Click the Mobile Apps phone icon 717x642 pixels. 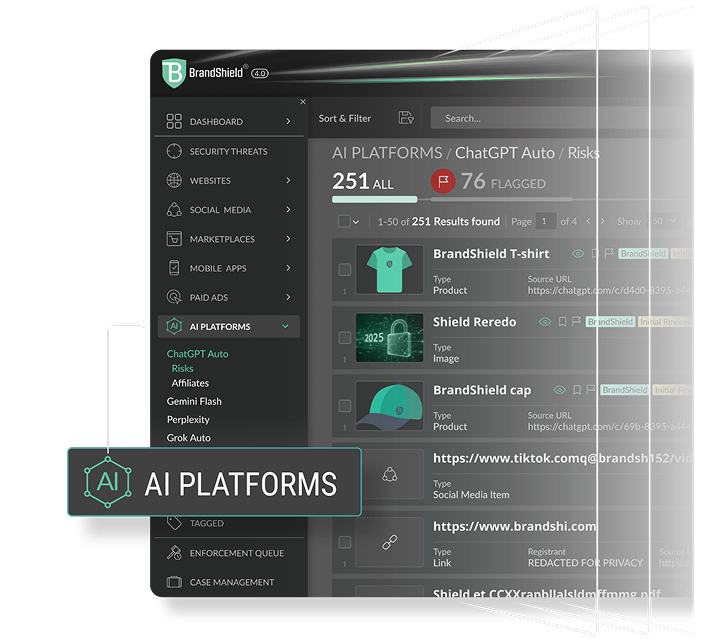[174, 268]
